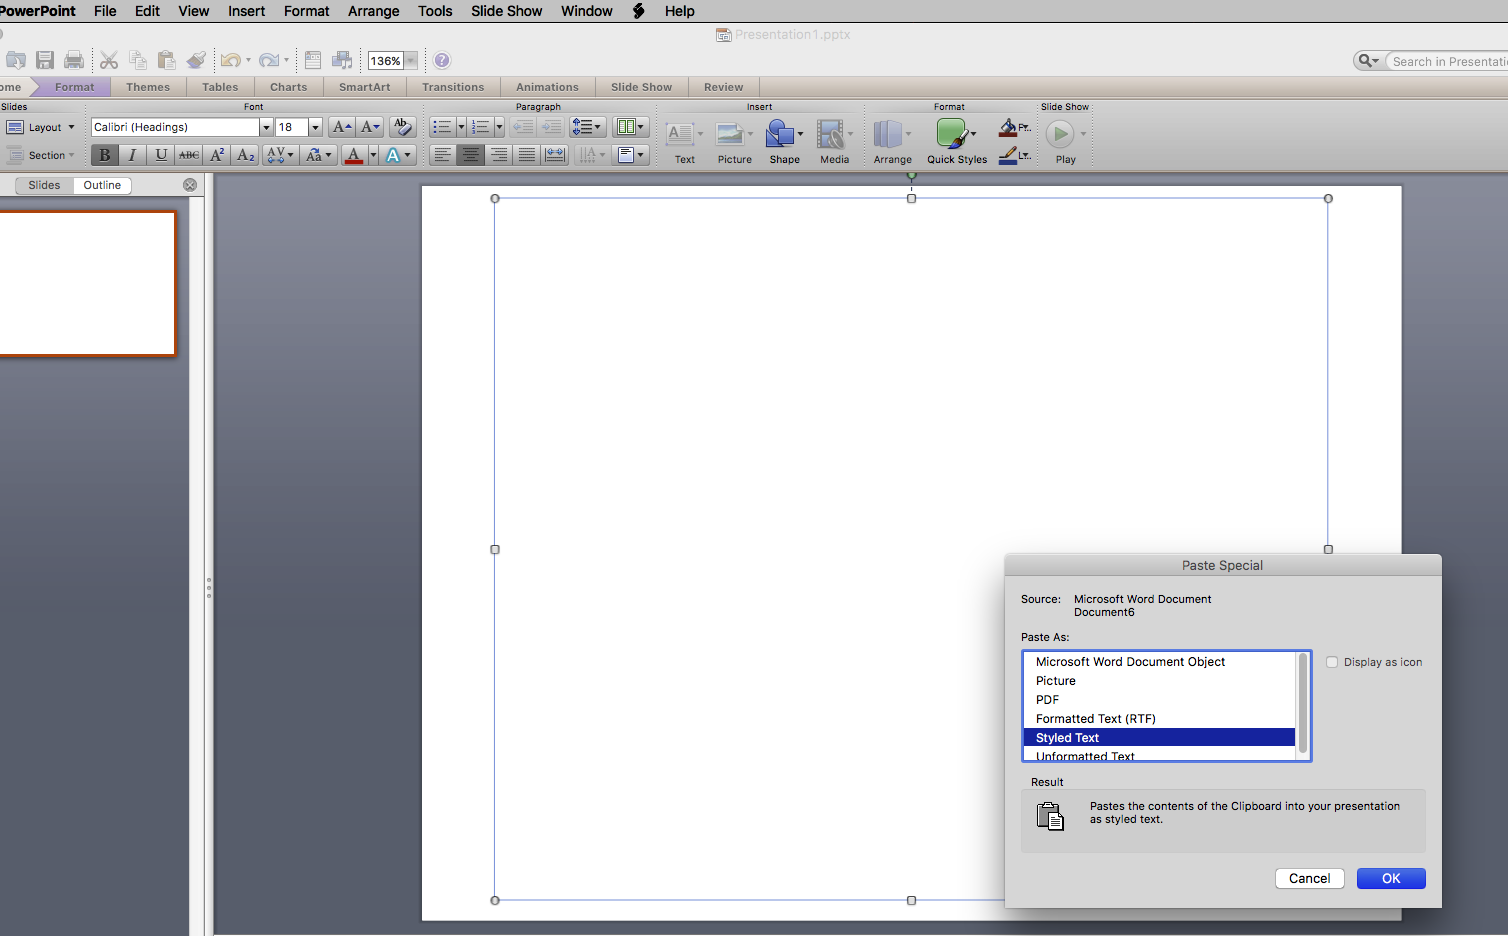The height and width of the screenshot is (936, 1508).
Task: Click the Format Painter brush icon
Action: tap(196, 60)
